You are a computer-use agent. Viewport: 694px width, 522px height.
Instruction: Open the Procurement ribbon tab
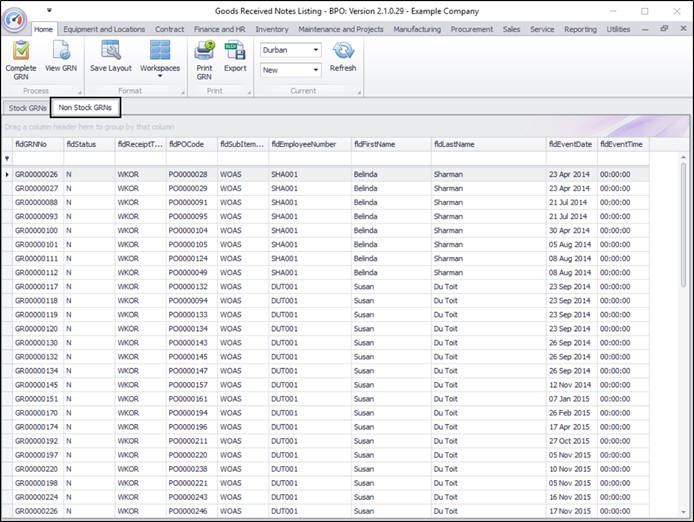(471, 29)
